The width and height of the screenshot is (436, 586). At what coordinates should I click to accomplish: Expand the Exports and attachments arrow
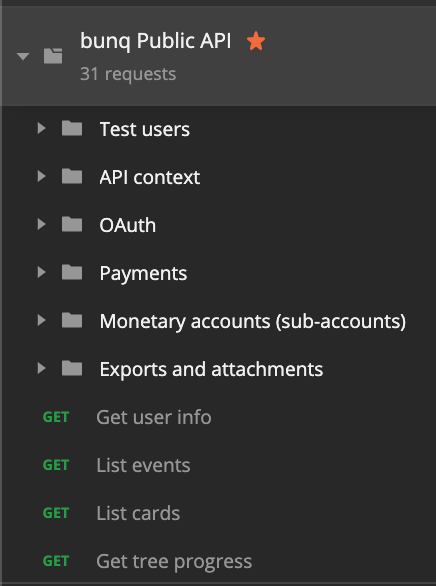(x=41, y=368)
